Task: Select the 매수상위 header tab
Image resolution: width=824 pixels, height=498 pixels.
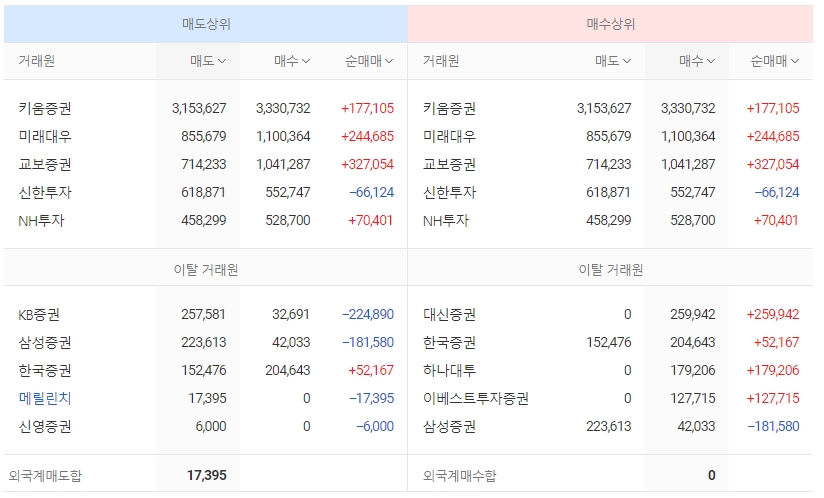Action: 611,24
